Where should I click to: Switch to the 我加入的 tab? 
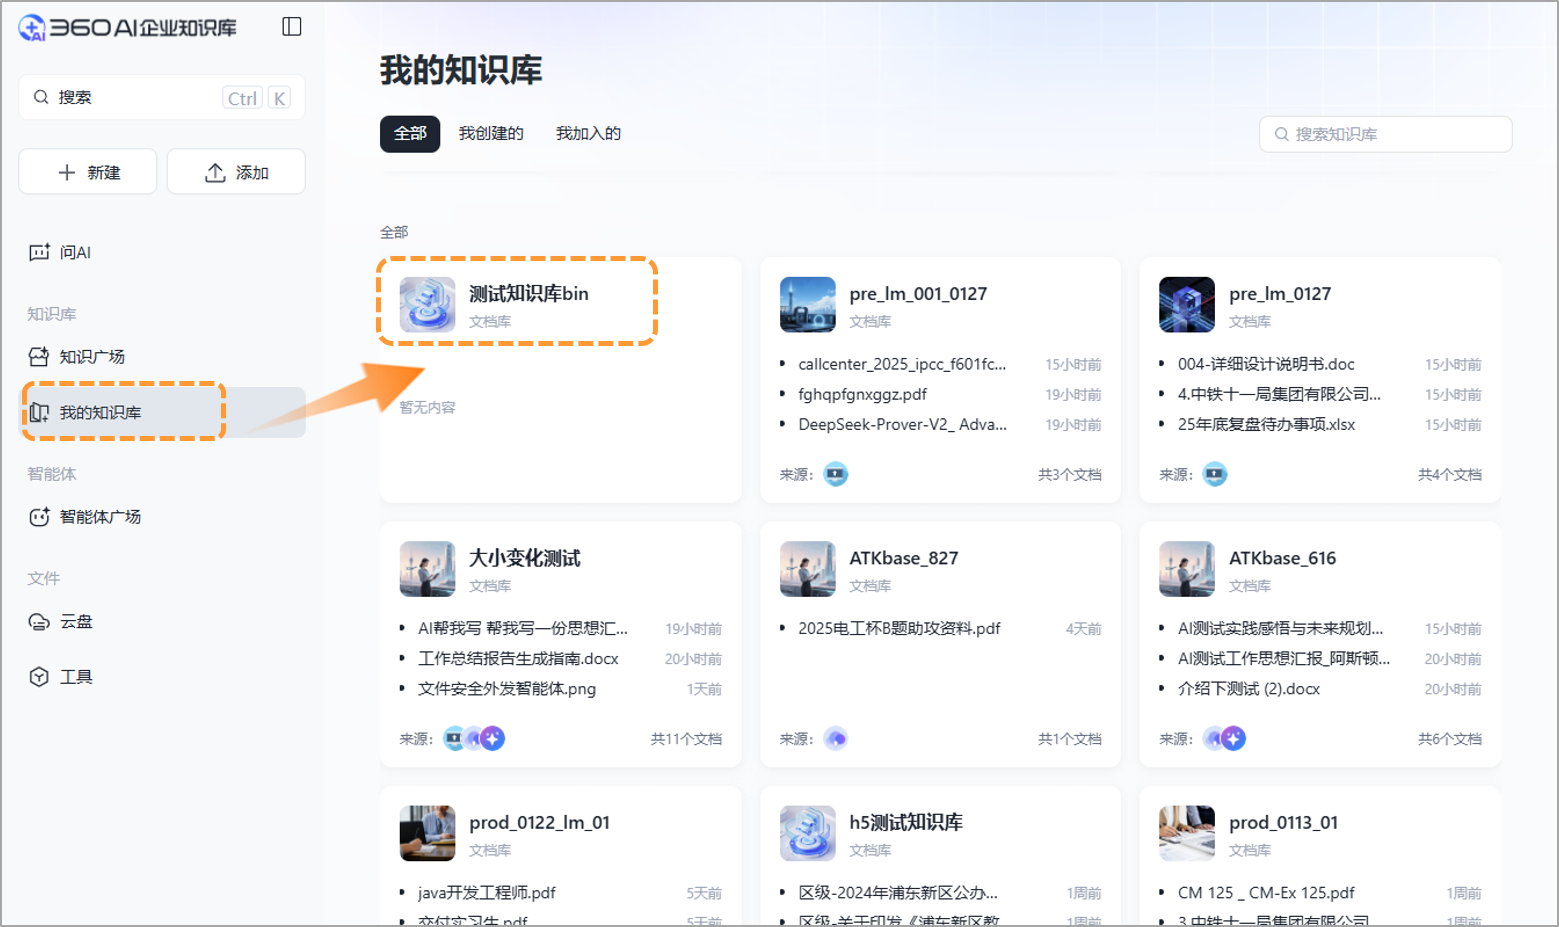588,133
